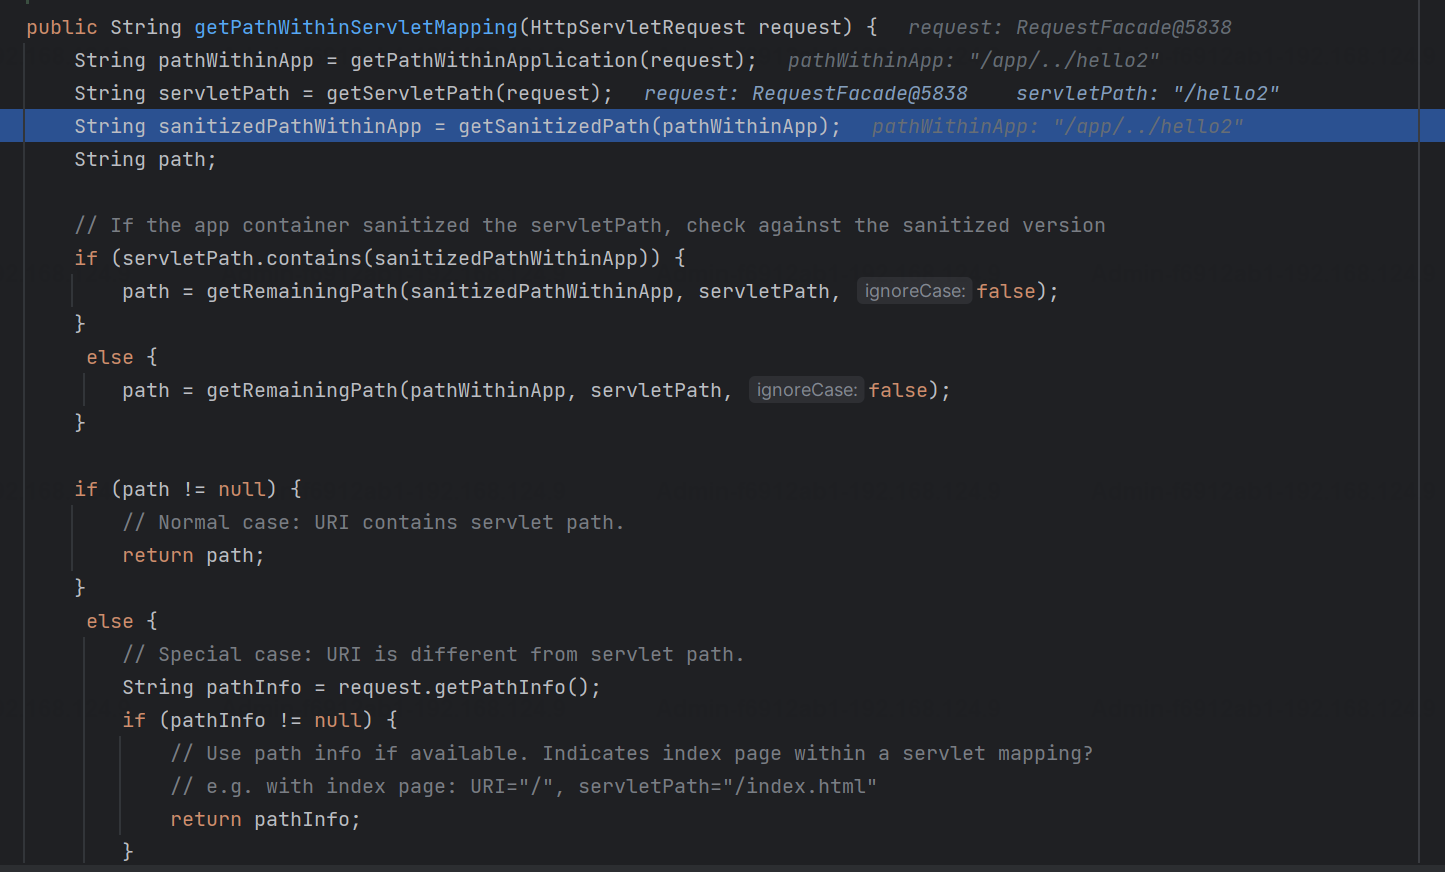Screen dimensions: 1445x872
Task: Click comment 'Special case: URI is different'
Action: (x=433, y=654)
